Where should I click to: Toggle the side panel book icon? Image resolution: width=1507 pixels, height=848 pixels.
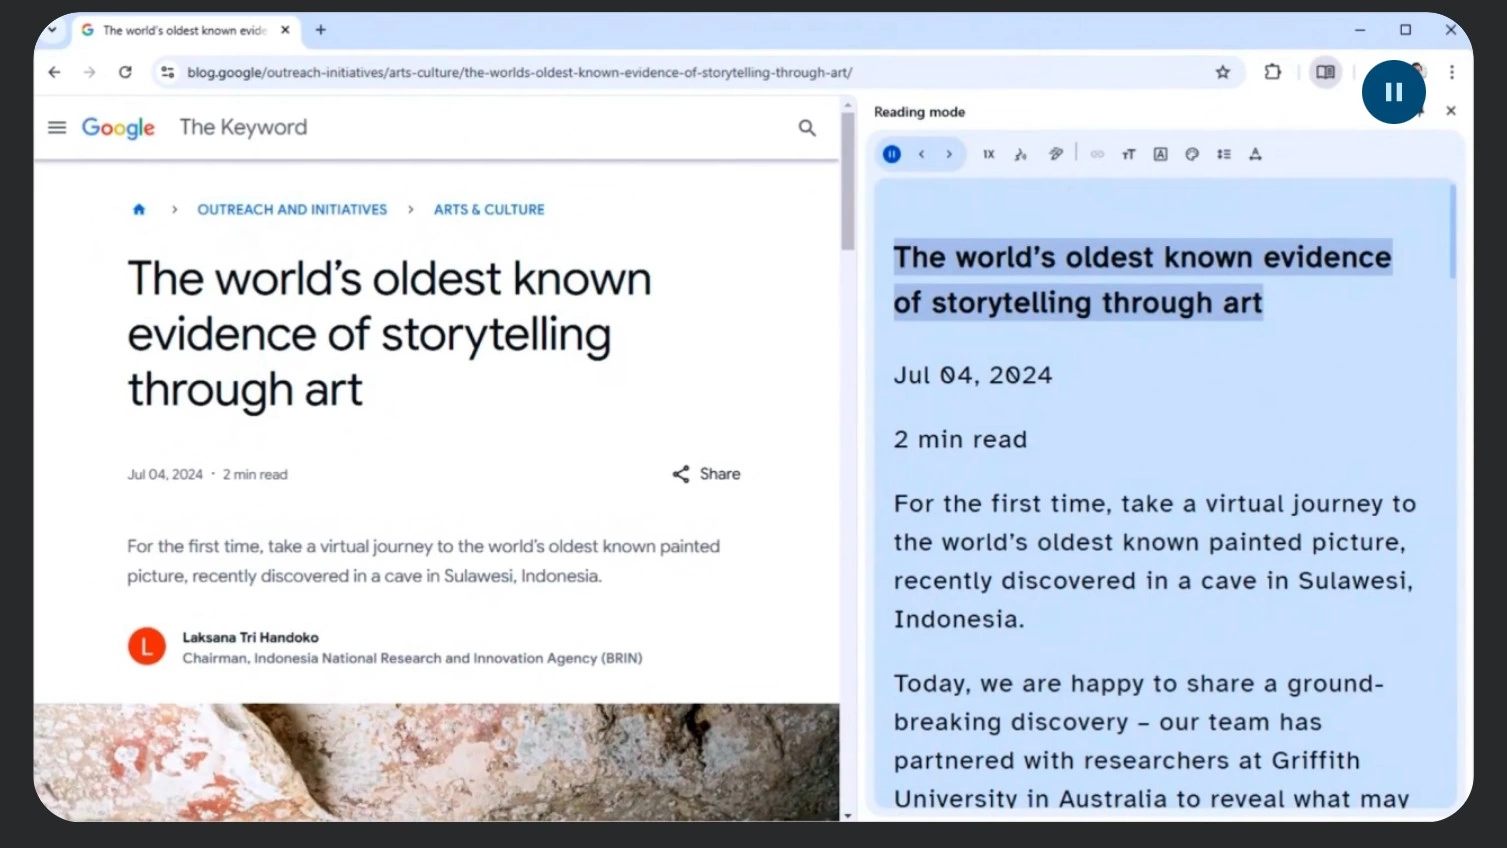(1325, 72)
